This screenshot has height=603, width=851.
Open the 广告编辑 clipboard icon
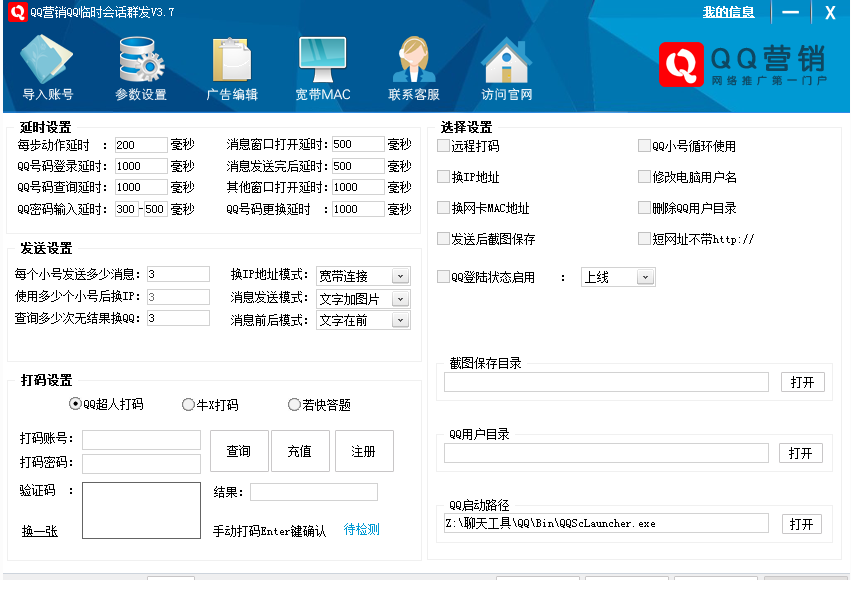click(x=232, y=67)
